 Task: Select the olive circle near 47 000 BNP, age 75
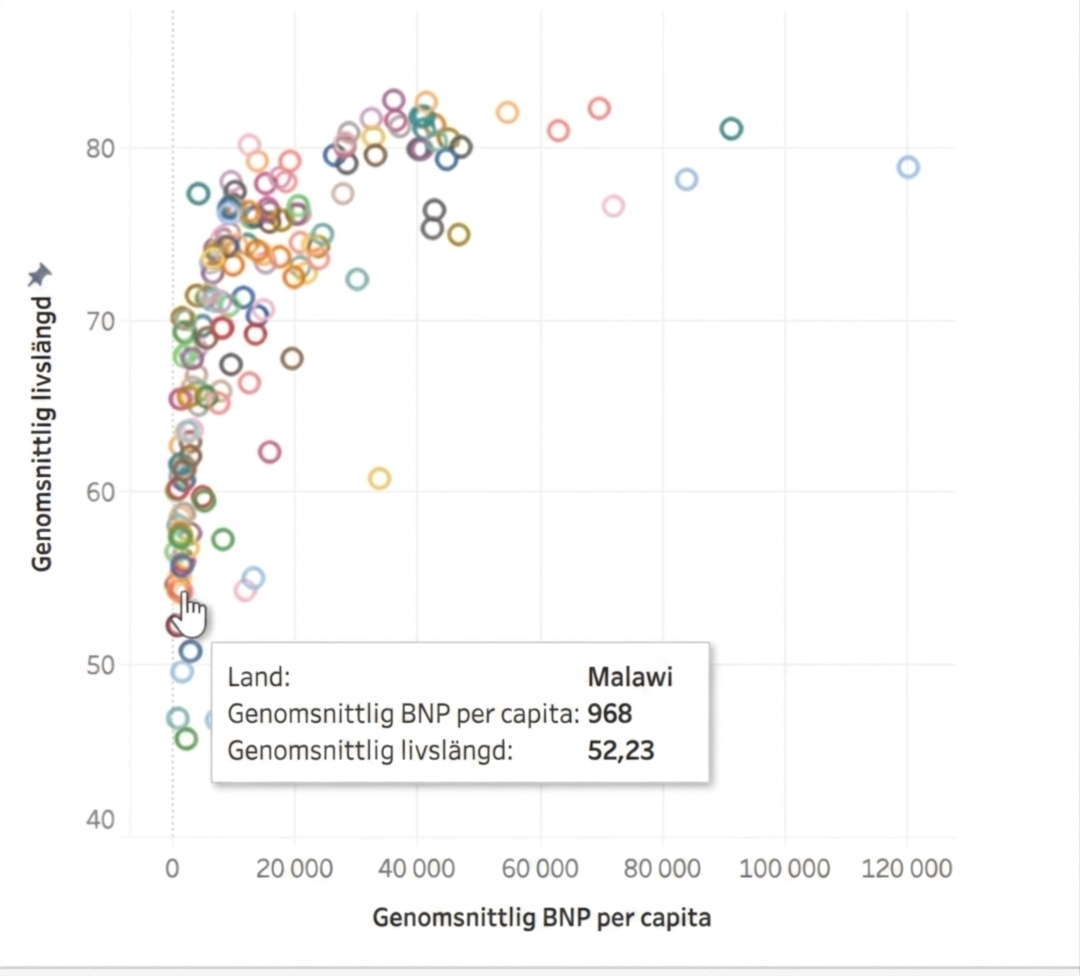coord(459,234)
